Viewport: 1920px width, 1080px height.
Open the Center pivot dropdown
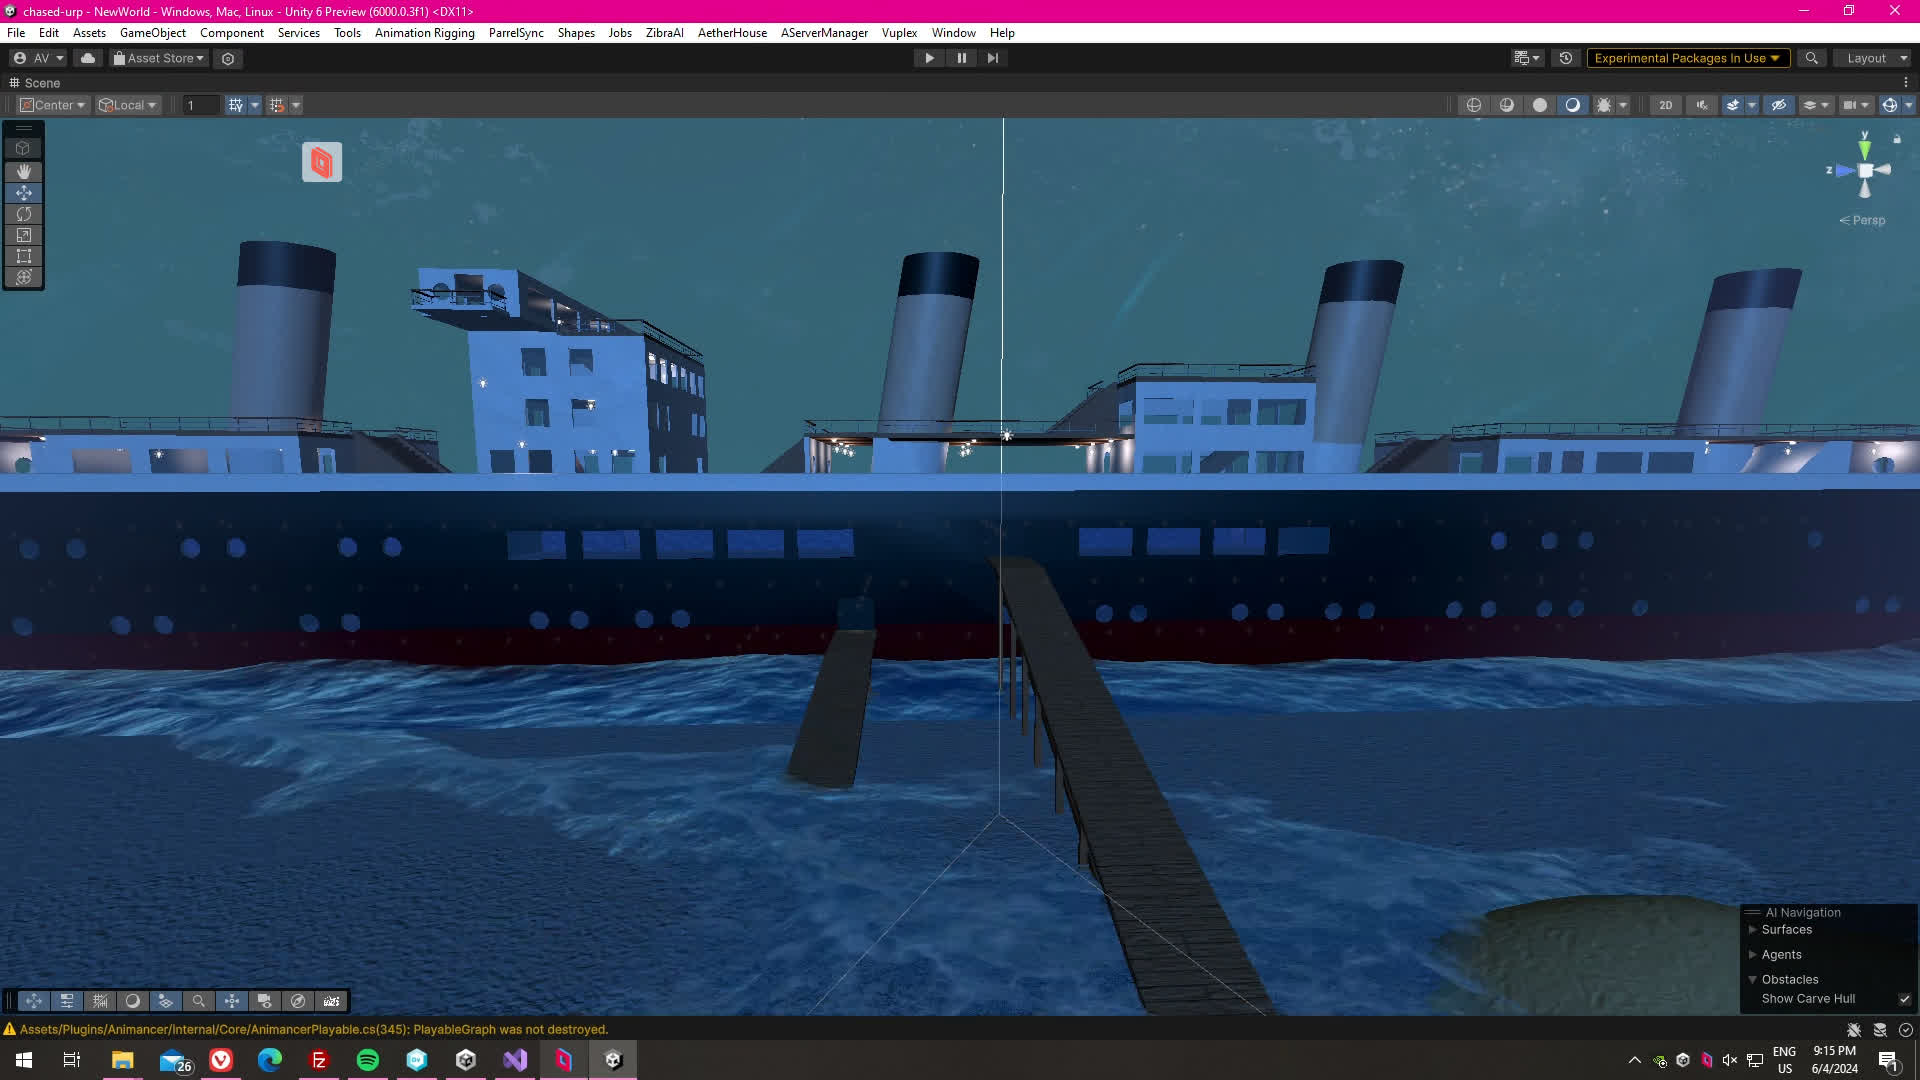54,105
